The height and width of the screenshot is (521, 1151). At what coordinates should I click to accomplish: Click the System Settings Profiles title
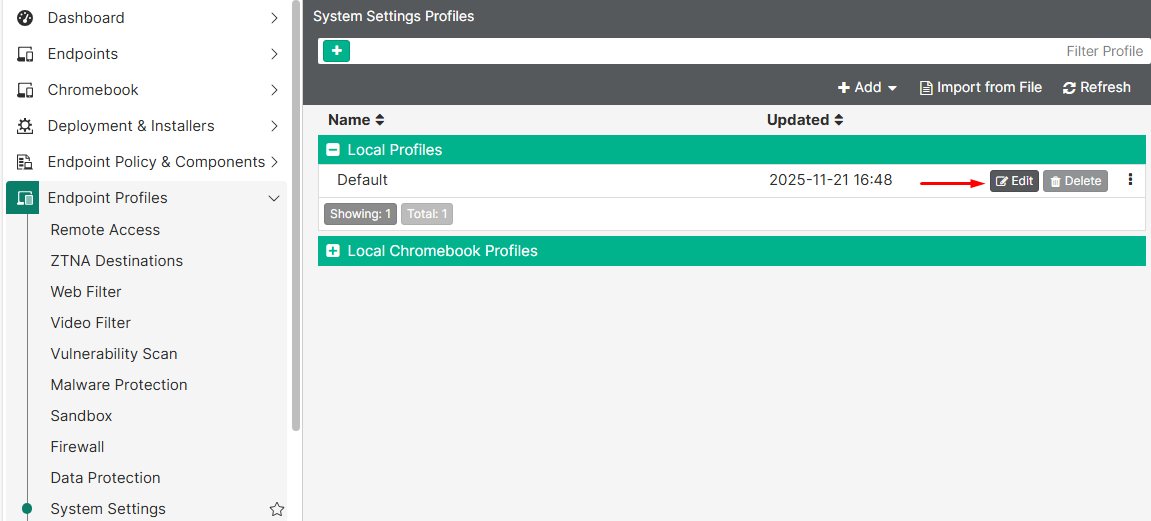point(393,16)
